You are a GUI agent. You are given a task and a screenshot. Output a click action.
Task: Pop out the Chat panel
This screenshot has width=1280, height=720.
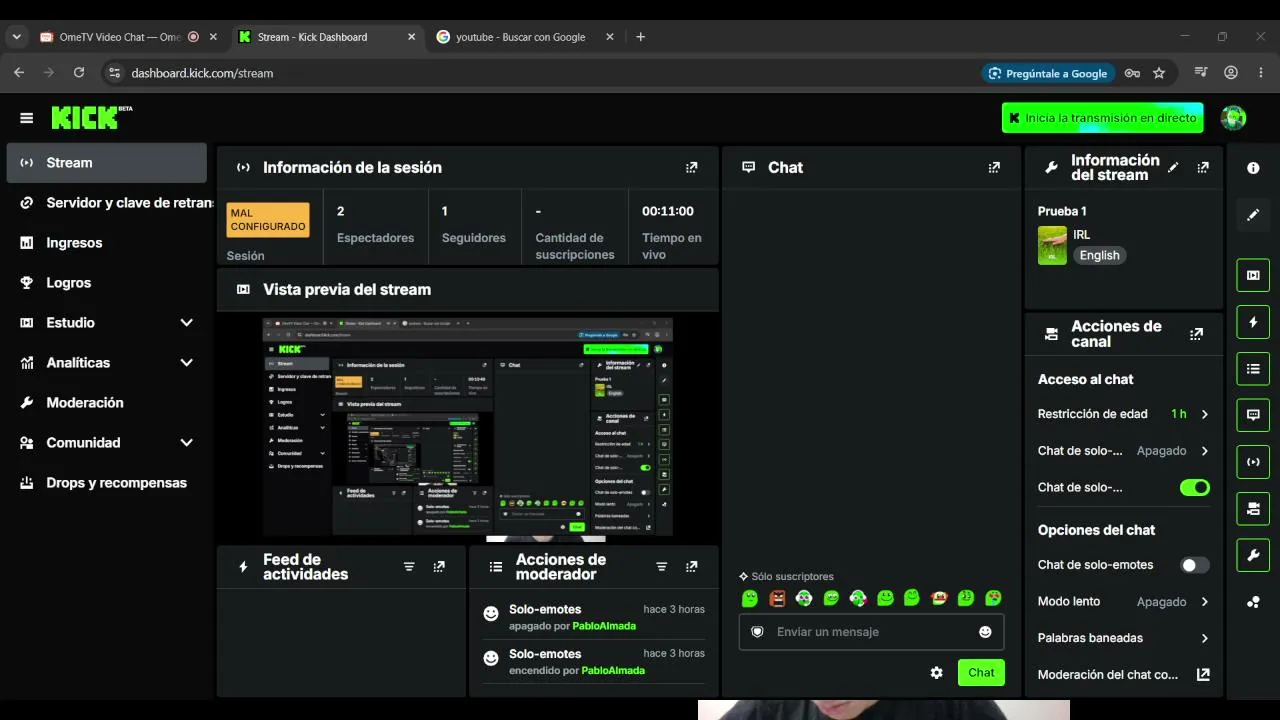(x=994, y=168)
